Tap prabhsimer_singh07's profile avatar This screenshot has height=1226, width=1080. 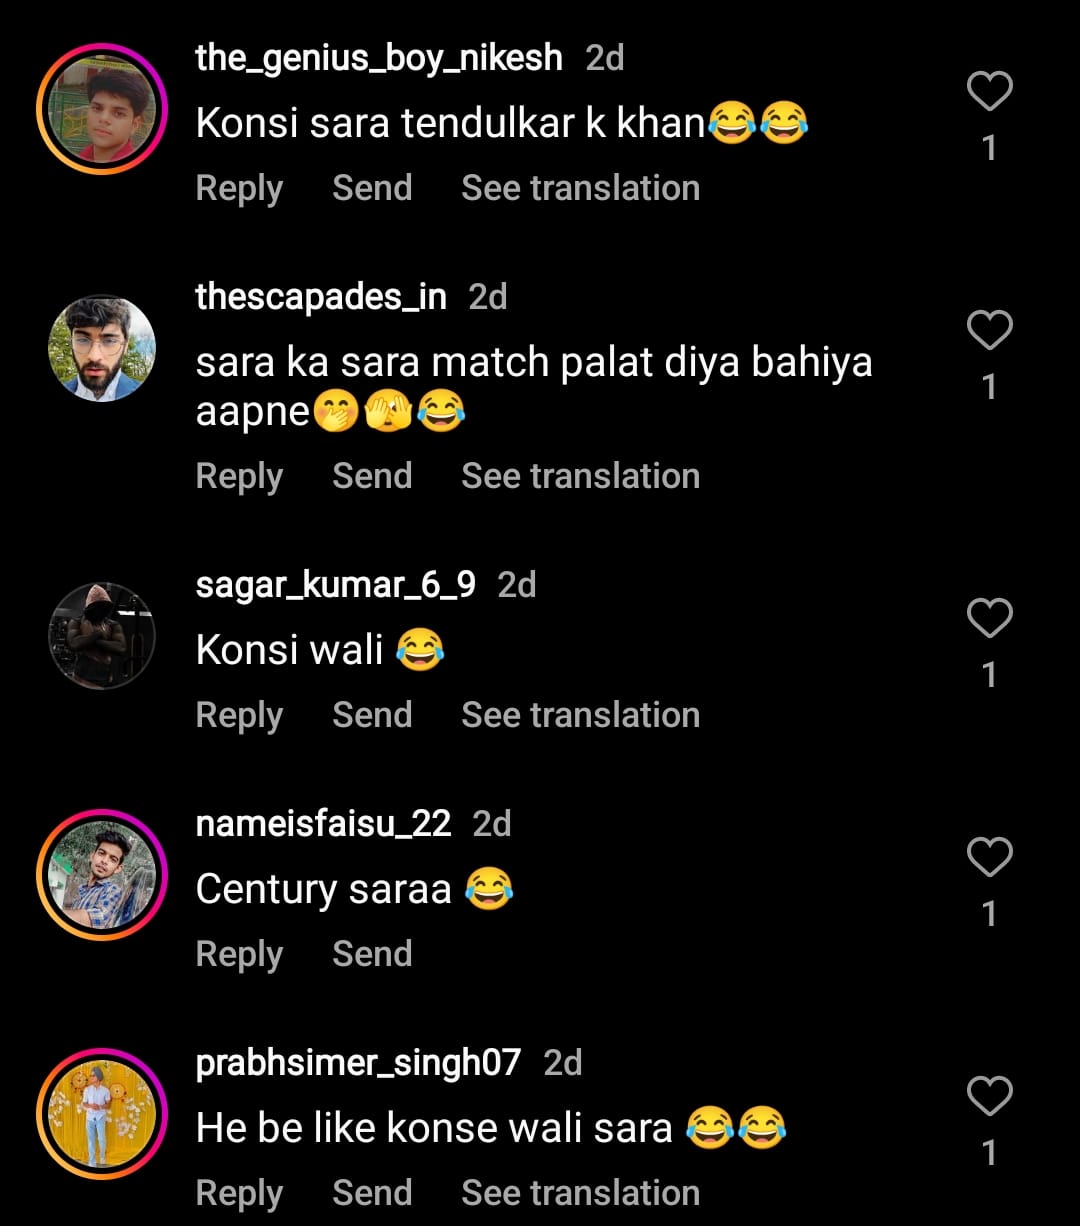pyautogui.click(x=102, y=1113)
